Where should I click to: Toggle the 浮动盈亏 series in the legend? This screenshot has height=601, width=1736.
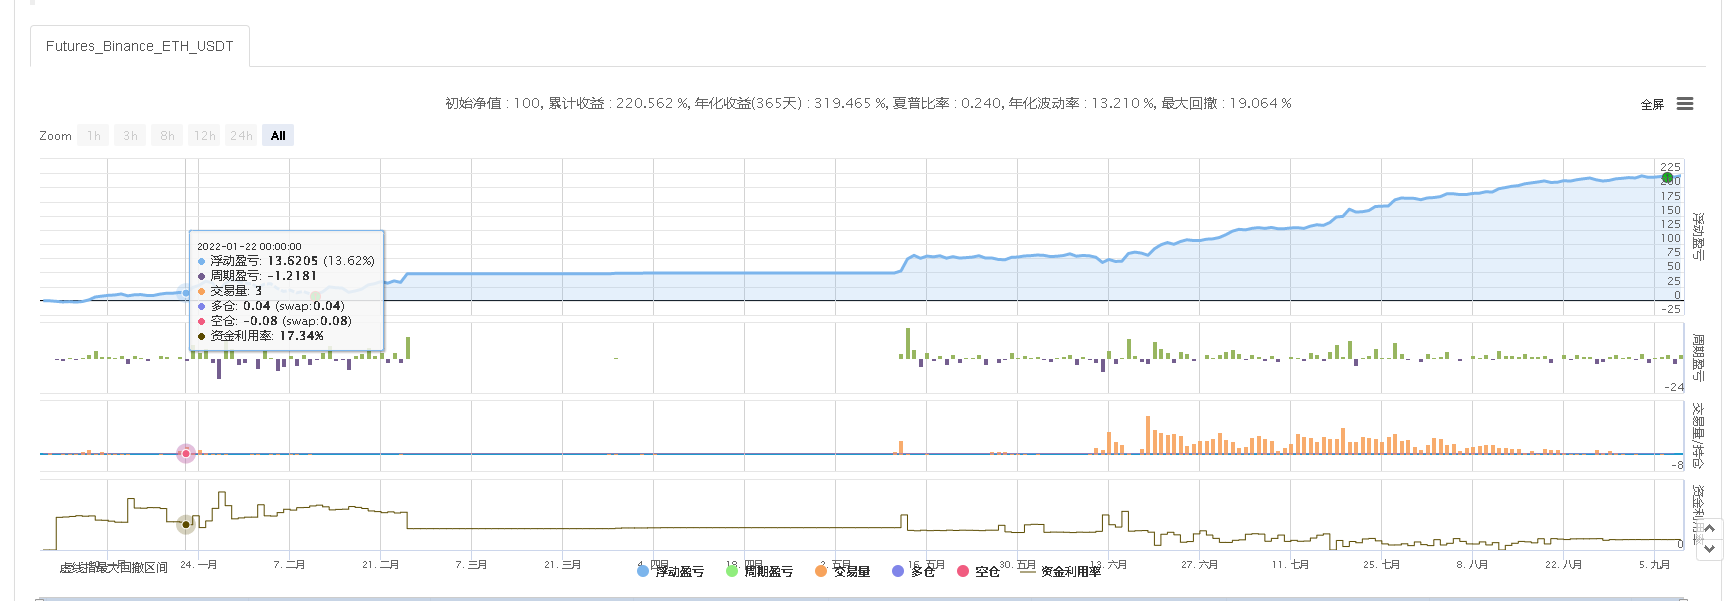click(x=670, y=572)
